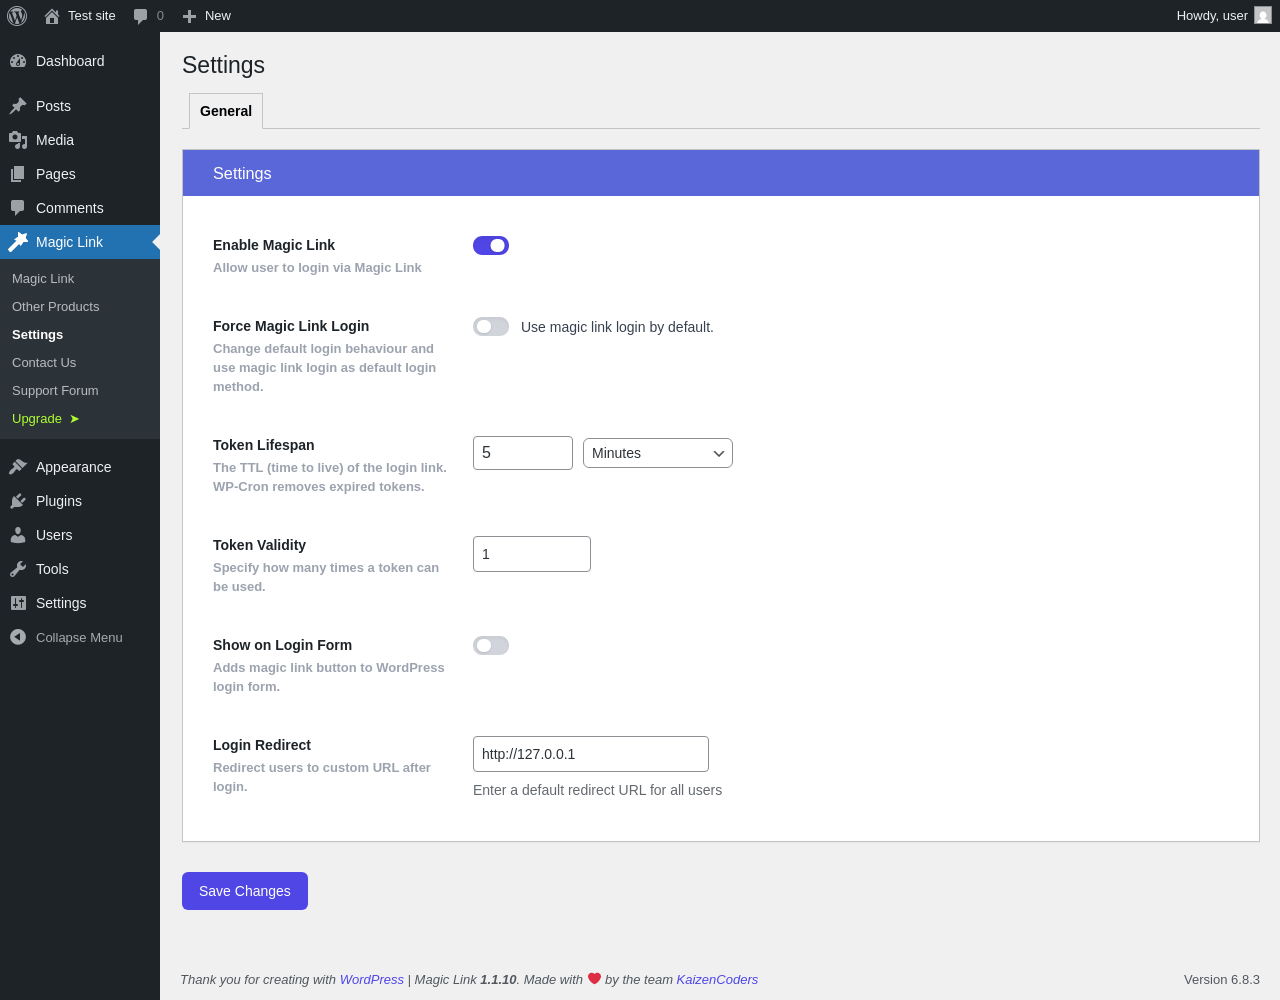Image resolution: width=1280 pixels, height=1000 pixels.
Task: Click the Tools wrench icon
Action: pyautogui.click(x=18, y=569)
